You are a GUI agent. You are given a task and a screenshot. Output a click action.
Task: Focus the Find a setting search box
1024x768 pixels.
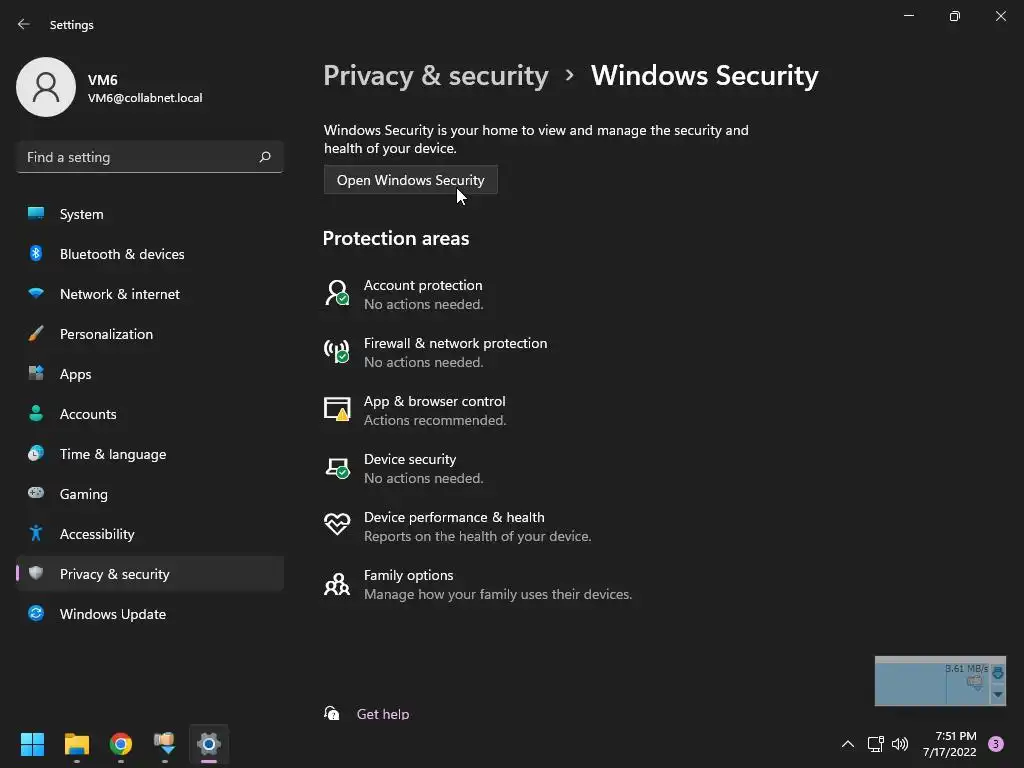138,157
